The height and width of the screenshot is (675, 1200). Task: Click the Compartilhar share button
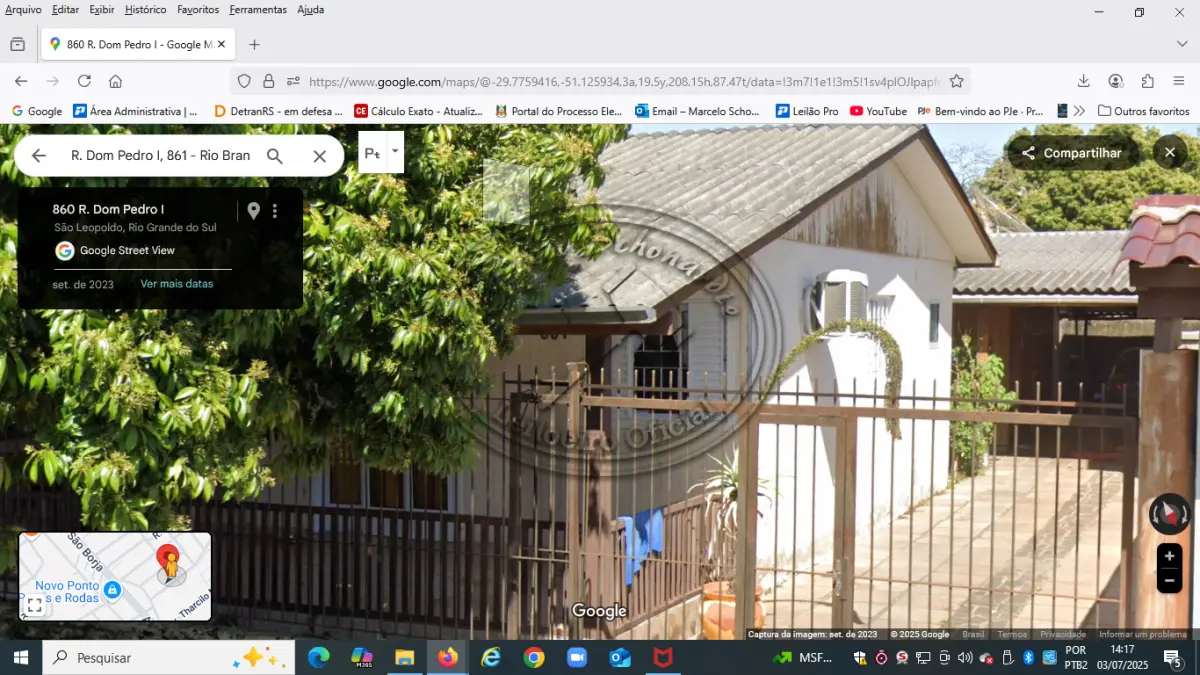pyautogui.click(x=1071, y=153)
